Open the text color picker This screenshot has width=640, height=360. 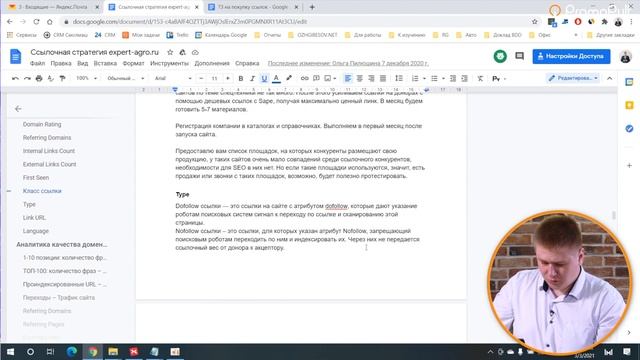point(276,78)
